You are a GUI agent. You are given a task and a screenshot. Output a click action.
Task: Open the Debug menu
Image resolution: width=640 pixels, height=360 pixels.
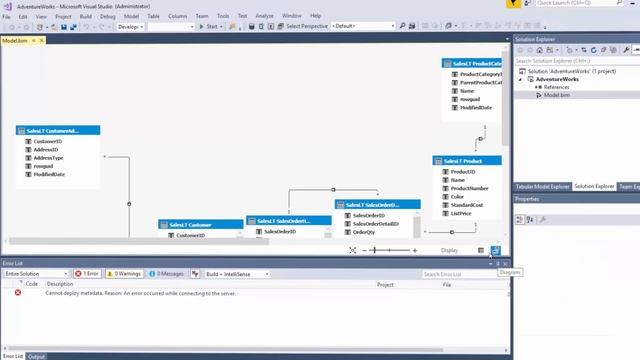pos(108,16)
